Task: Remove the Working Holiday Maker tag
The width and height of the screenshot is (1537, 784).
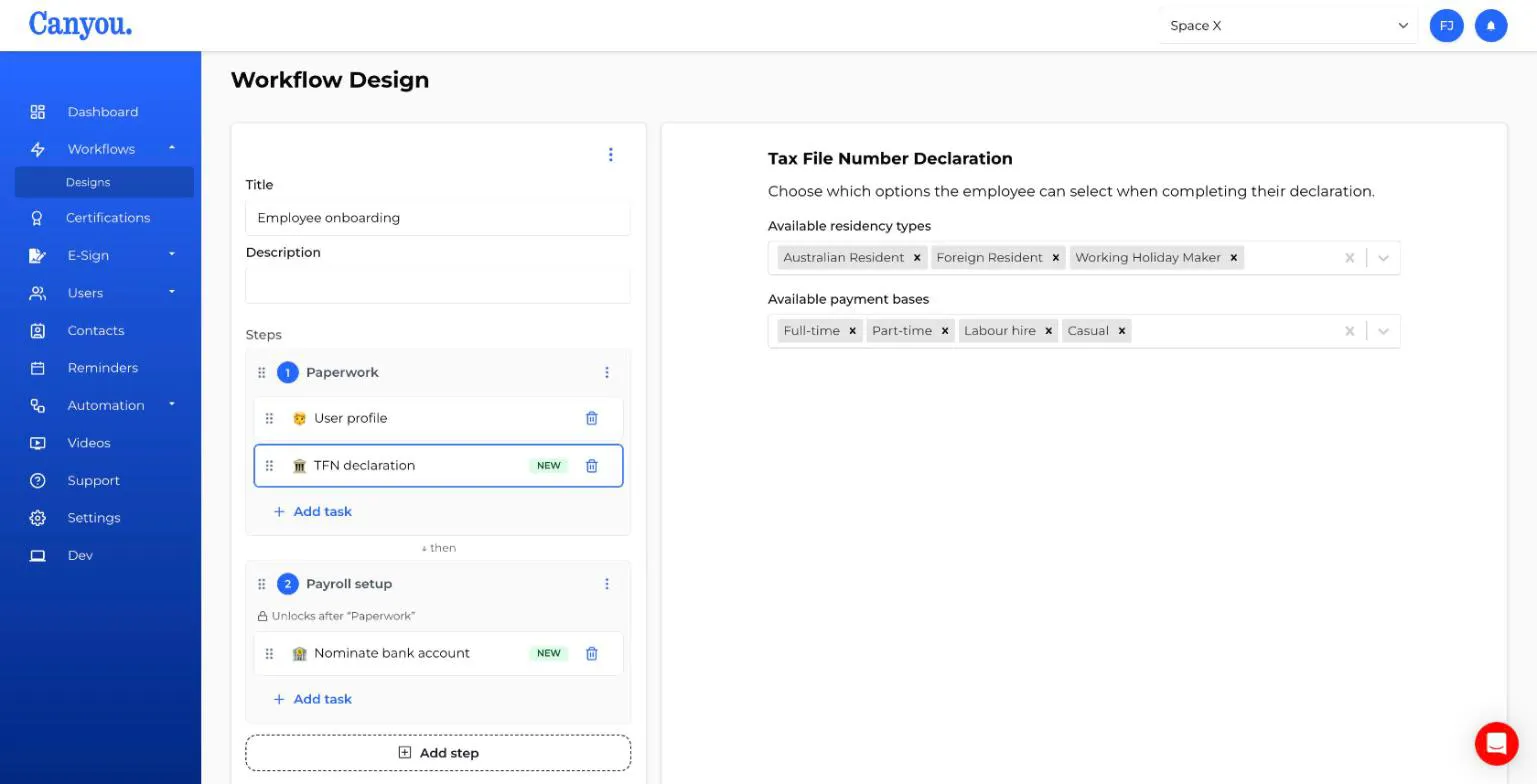Action: click(x=1233, y=258)
